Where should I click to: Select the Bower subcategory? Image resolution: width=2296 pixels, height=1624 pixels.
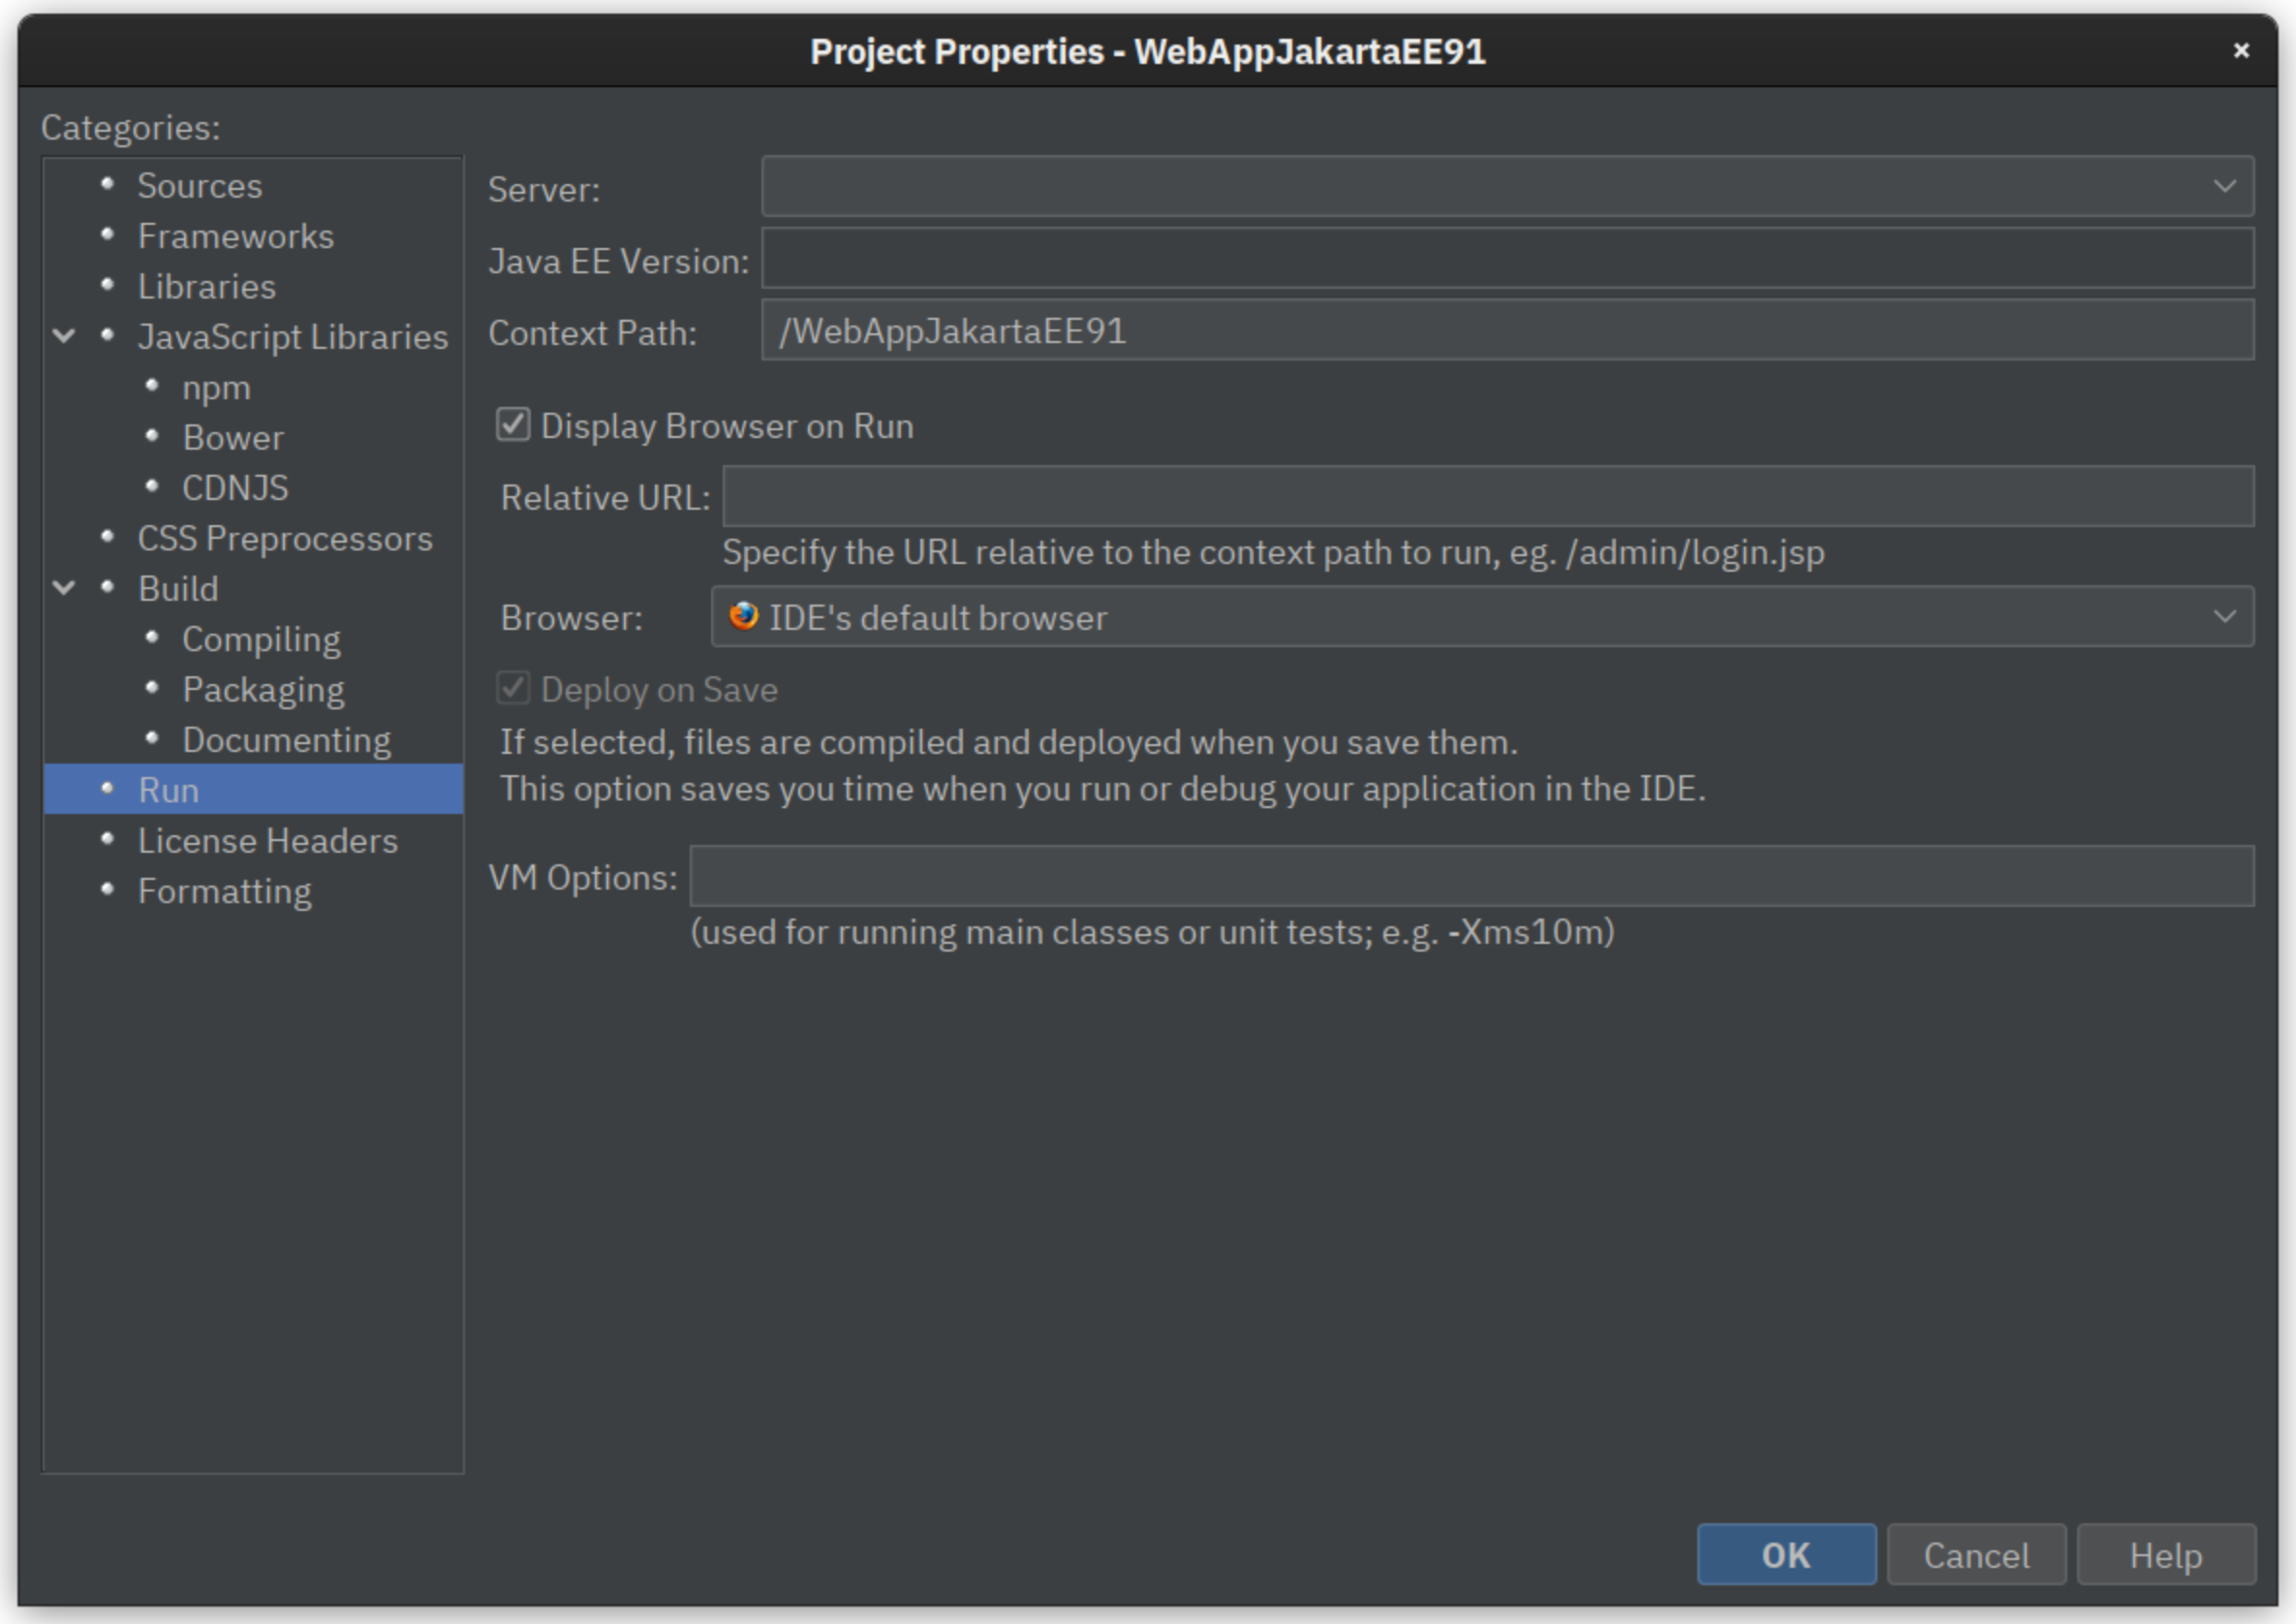(x=233, y=437)
